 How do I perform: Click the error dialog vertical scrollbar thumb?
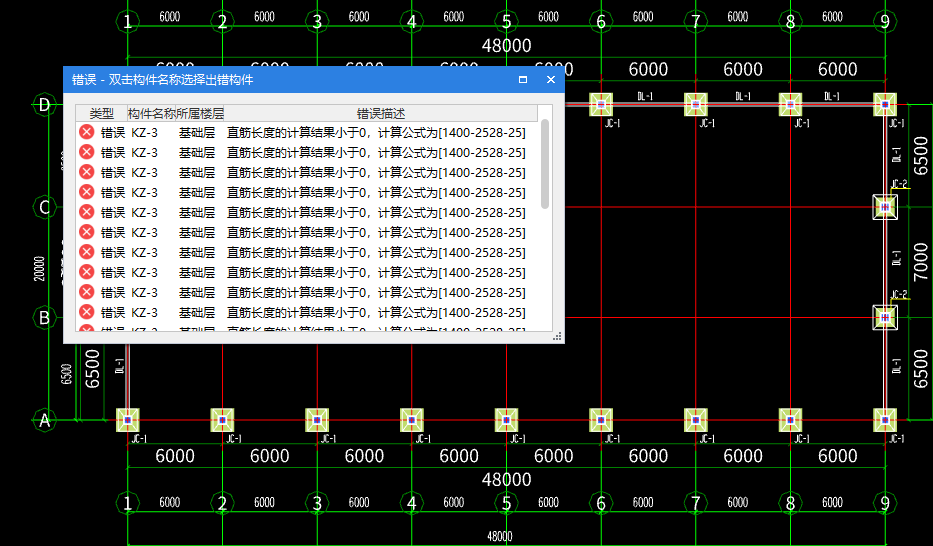(x=545, y=164)
